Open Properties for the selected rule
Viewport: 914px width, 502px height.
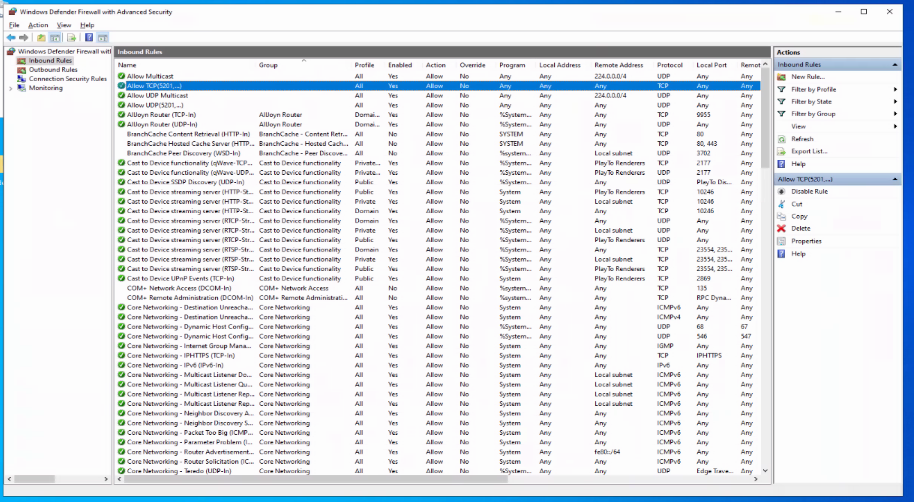click(x=806, y=241)
